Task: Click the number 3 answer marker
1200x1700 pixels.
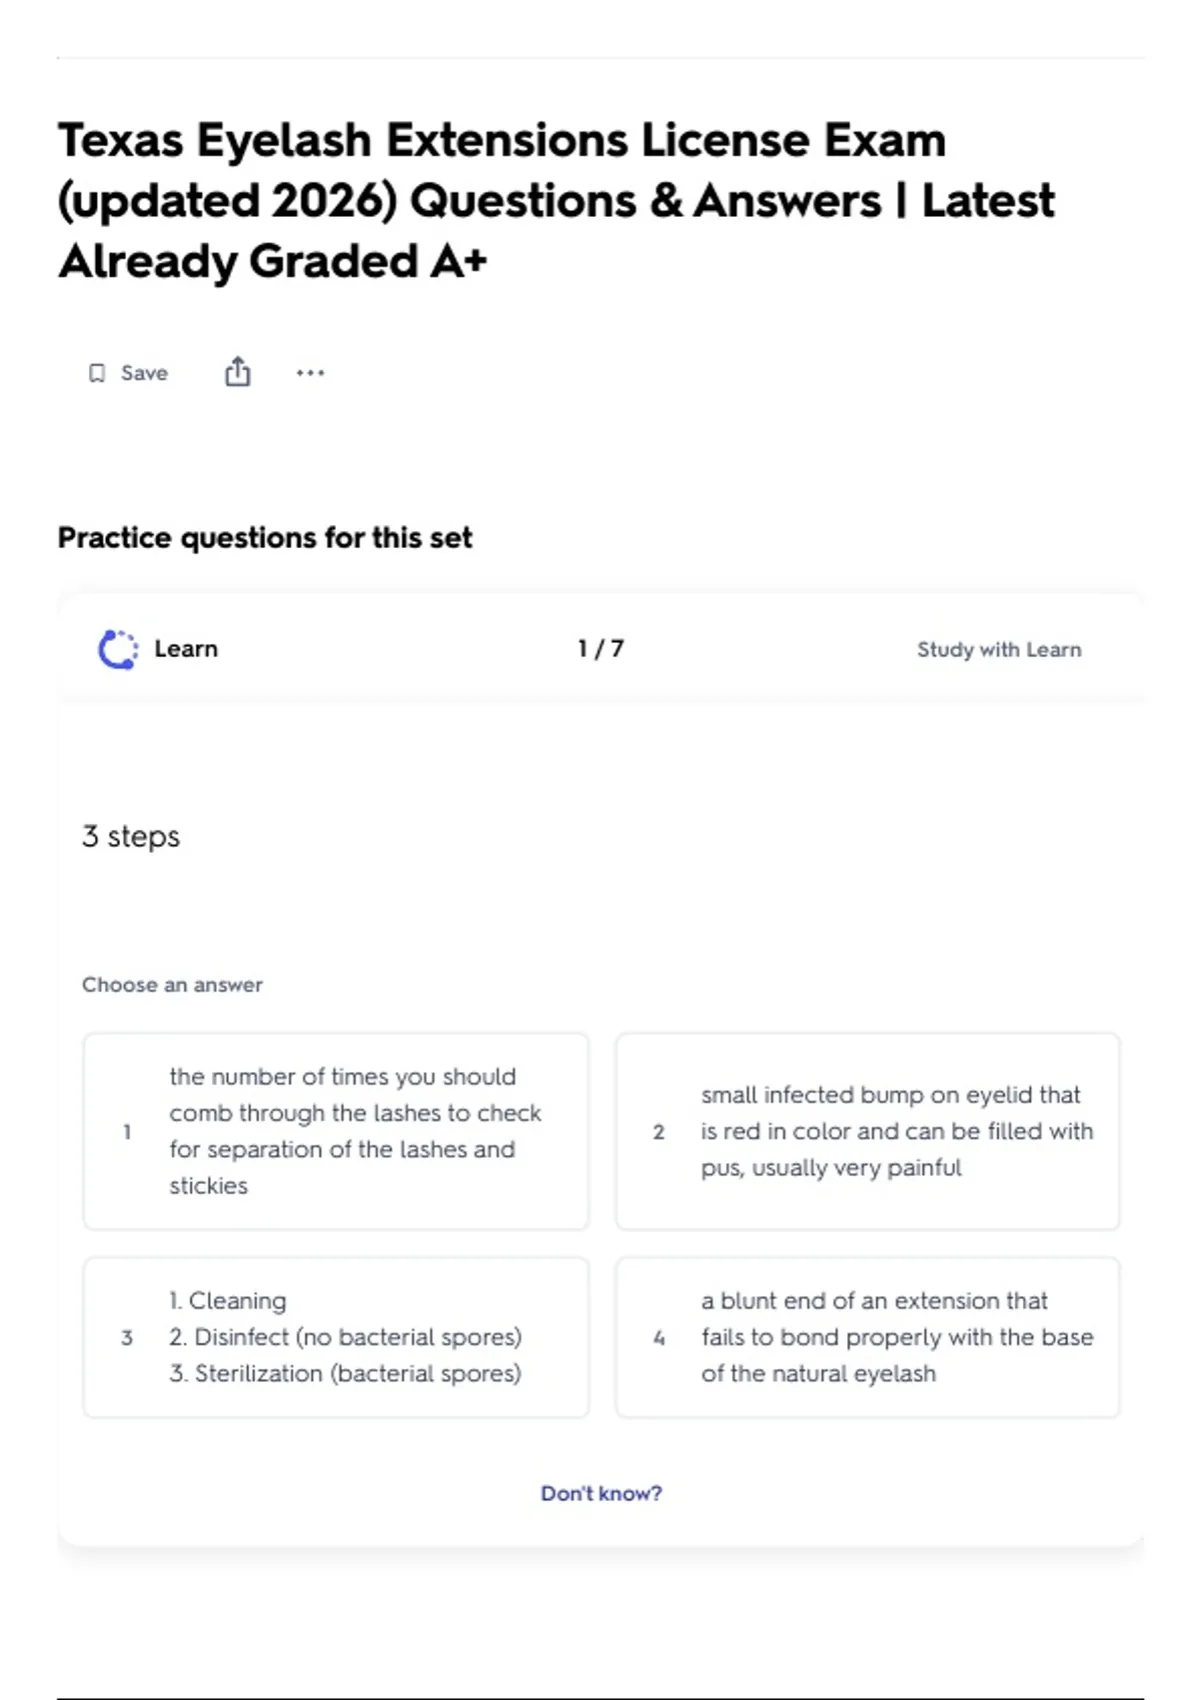Action: (x=127, y=1338)
